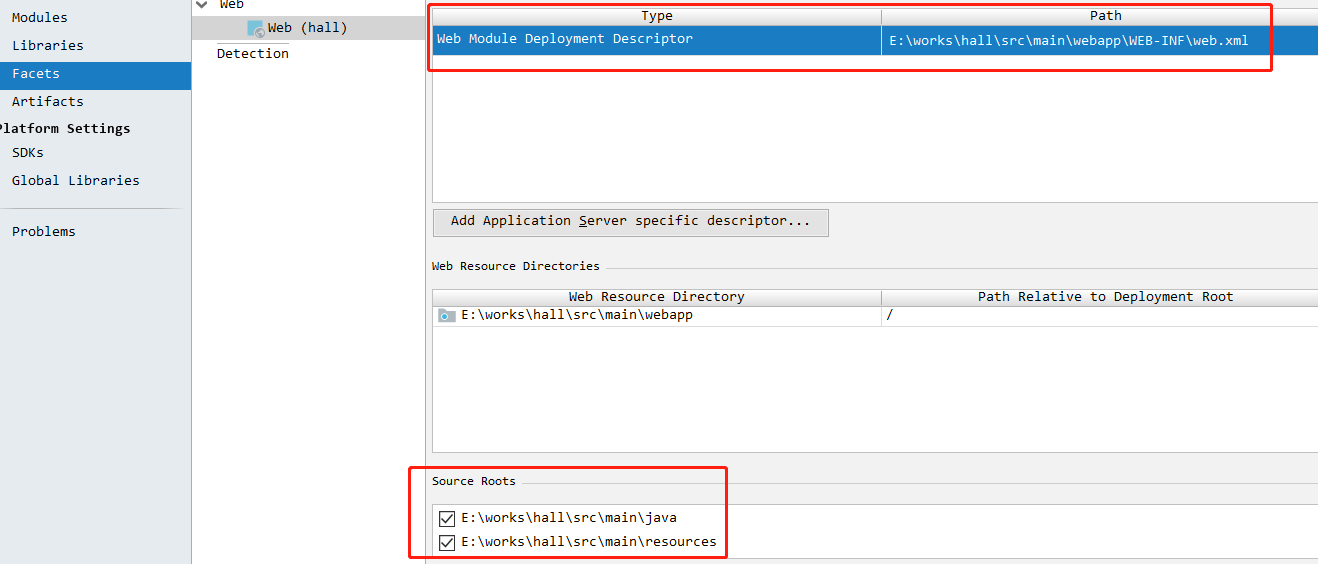This screenshot has height=564, width=1318.
Task: Click the Path Relative to Deployment Root header
Action: coord(1105,297)
